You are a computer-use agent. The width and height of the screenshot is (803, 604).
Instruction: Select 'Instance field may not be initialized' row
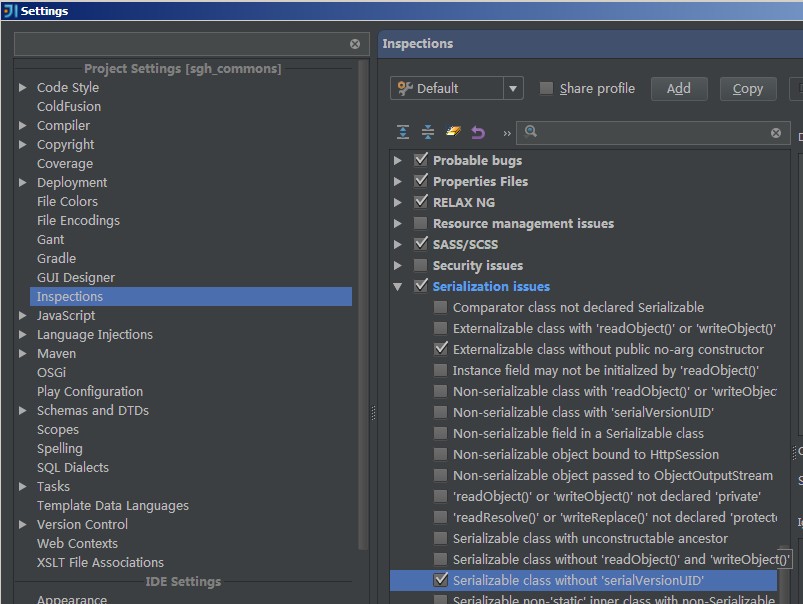pyautogui.click(x=605, y=370)
